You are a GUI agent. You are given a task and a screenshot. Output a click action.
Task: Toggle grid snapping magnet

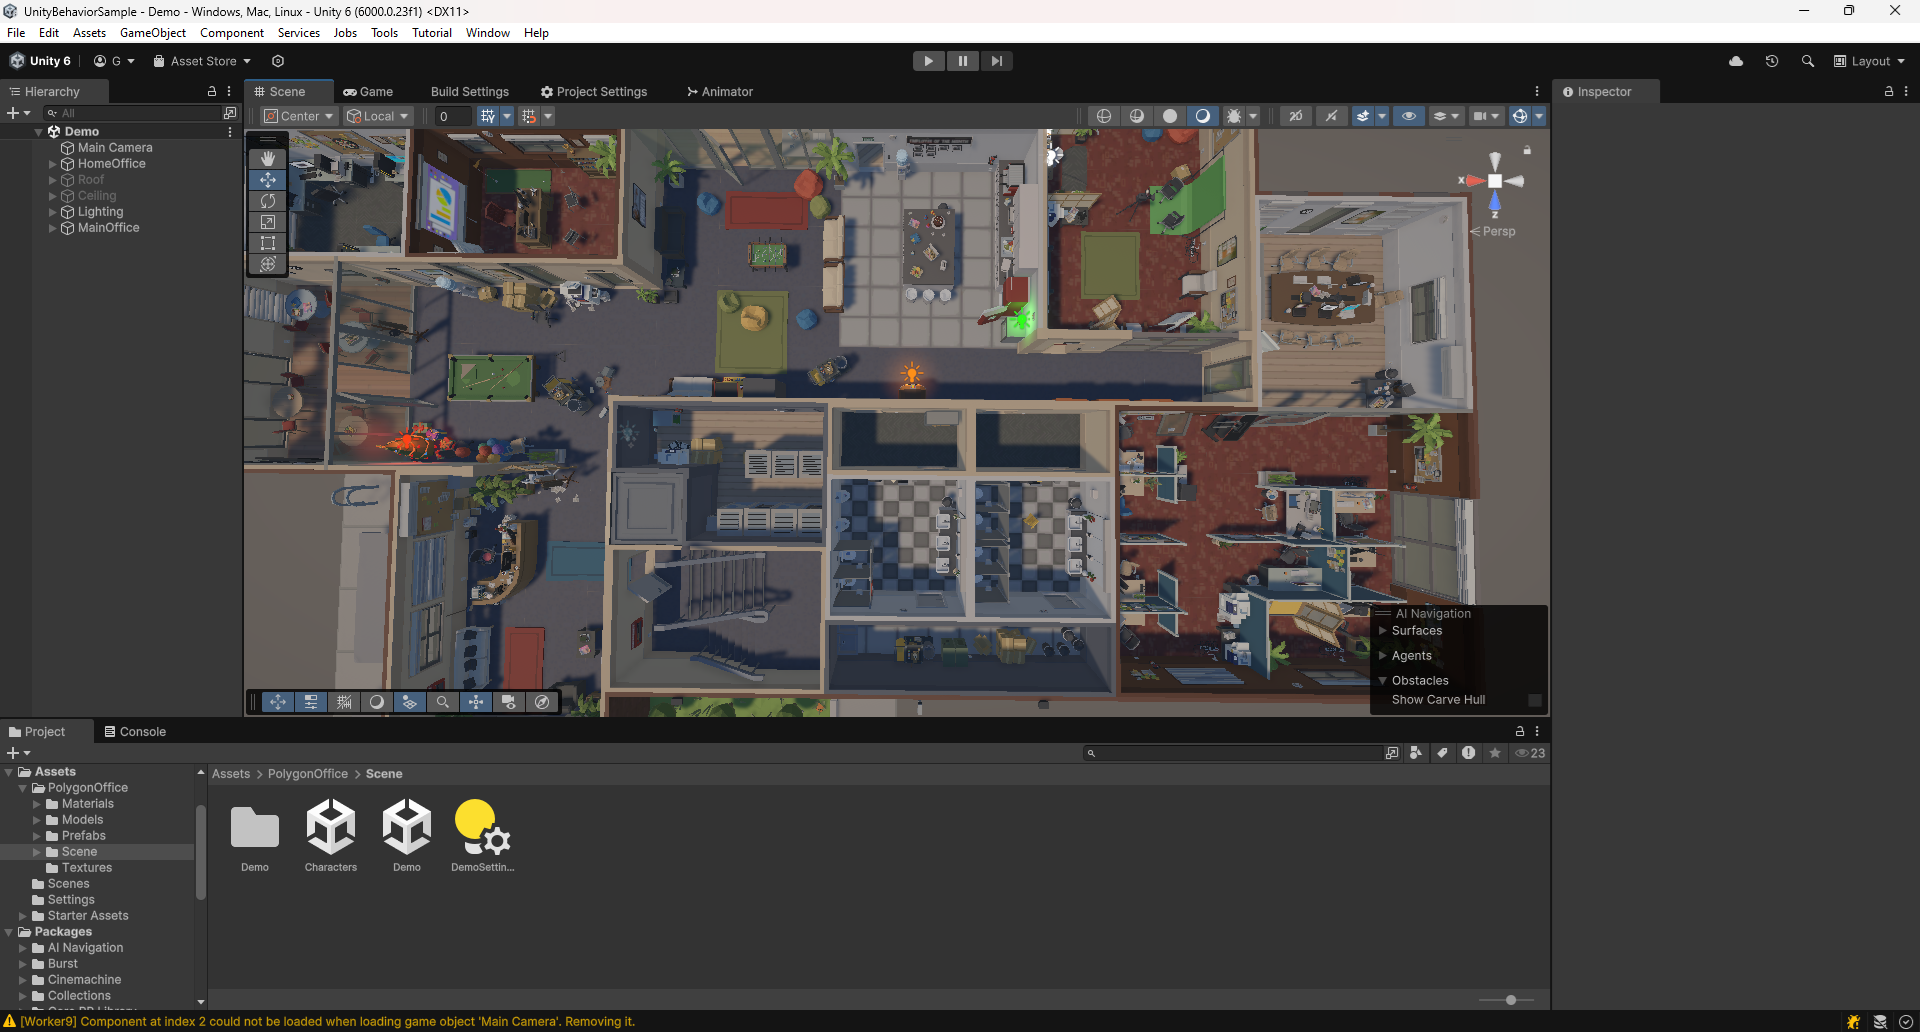(529, 116)
